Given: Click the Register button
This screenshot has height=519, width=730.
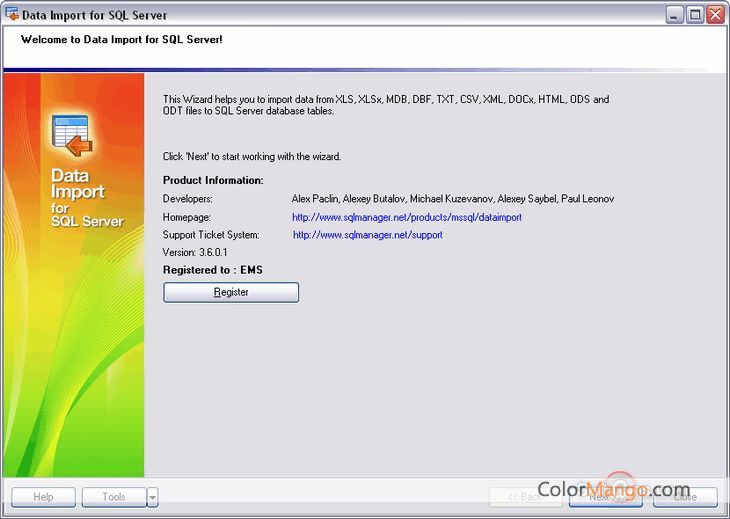Looking at the screenshot, I should (231, 292).
